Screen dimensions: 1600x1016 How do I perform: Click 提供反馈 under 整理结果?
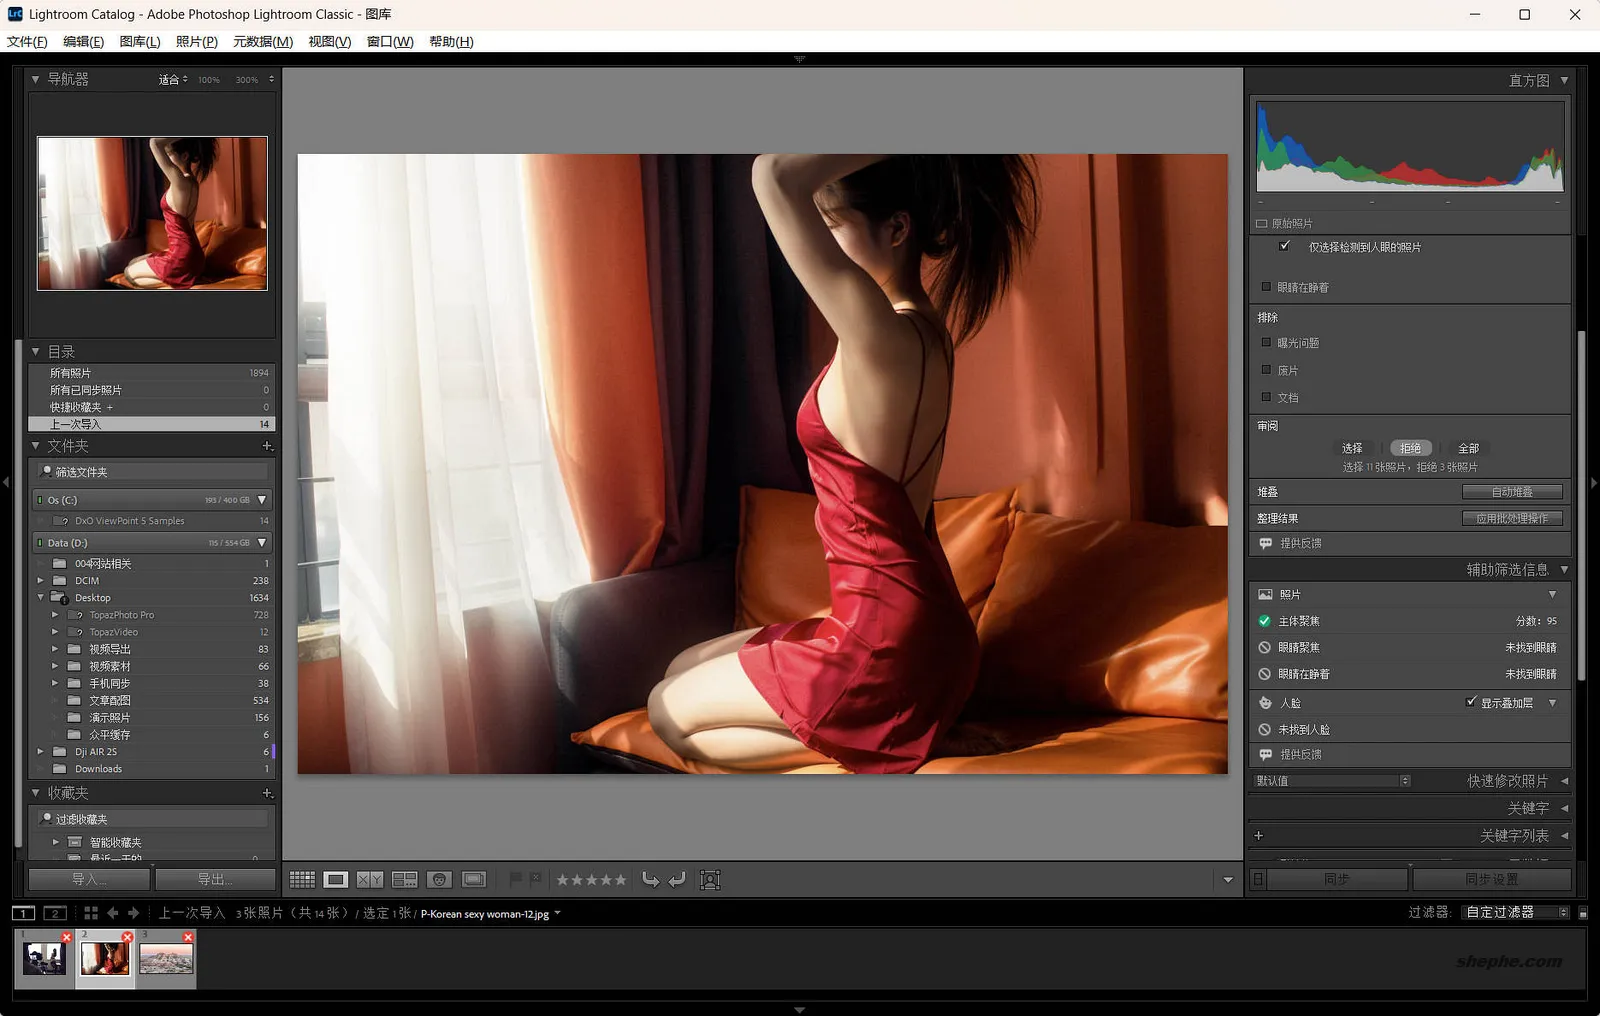[1300, 543]
